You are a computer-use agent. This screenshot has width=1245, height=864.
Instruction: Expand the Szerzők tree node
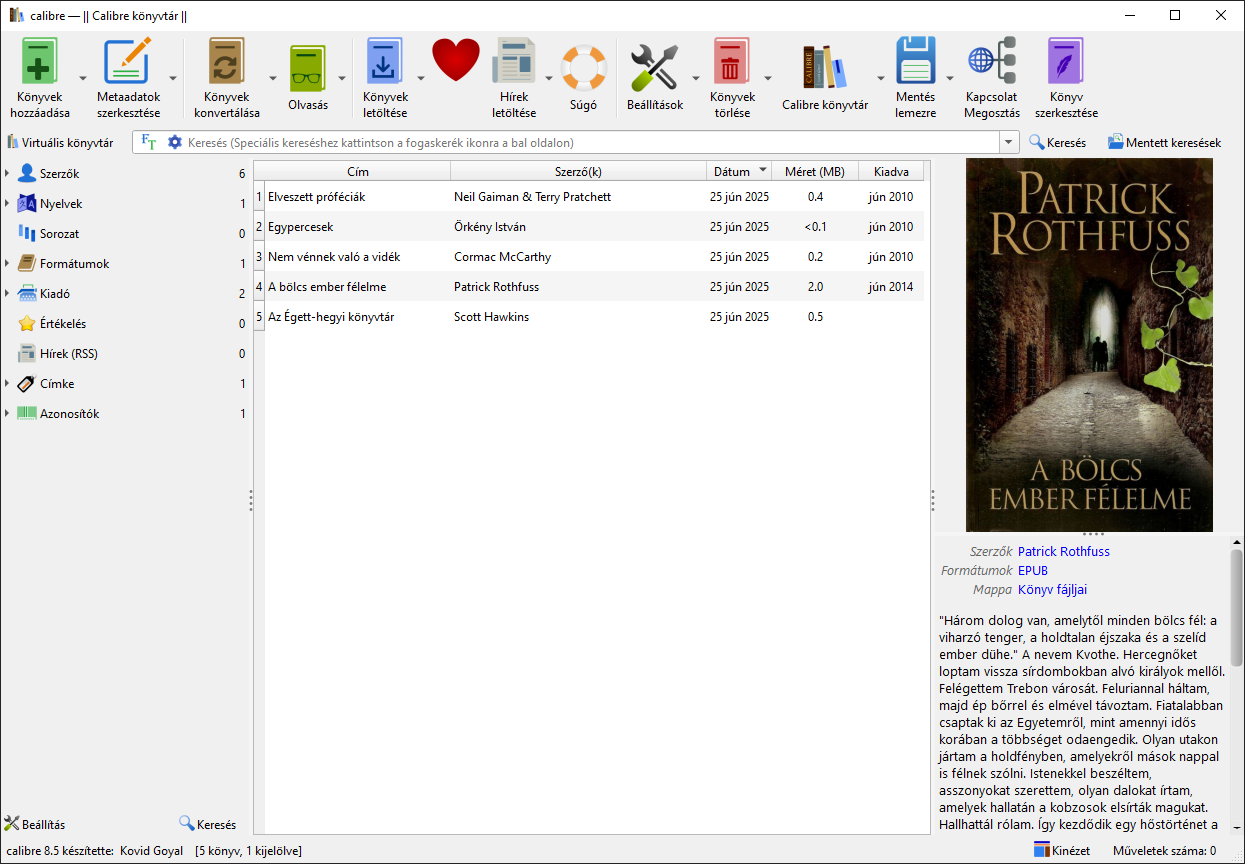(7, 174)
